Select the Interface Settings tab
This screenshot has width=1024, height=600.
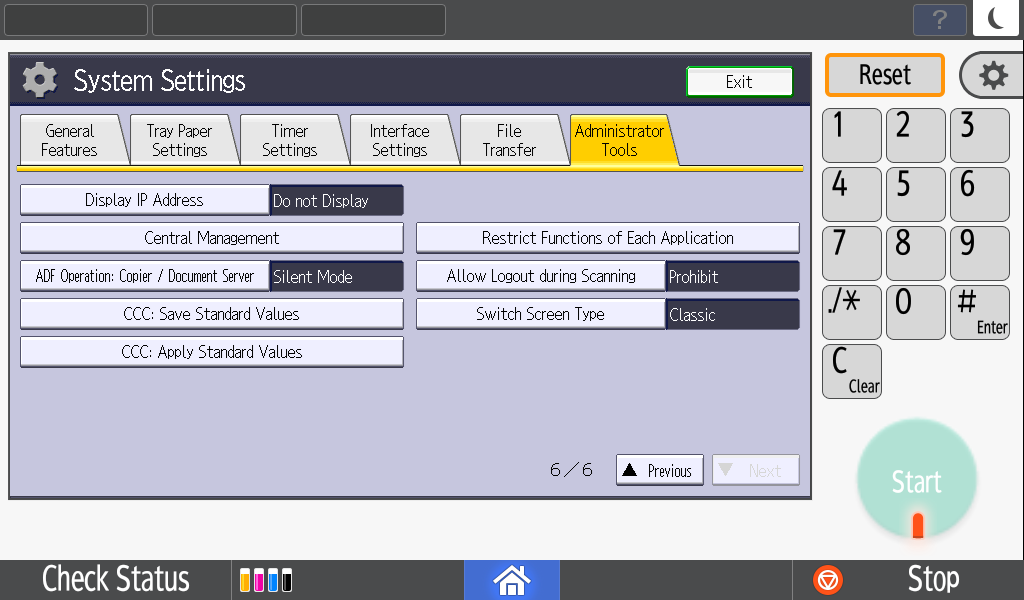coord(399,140)
